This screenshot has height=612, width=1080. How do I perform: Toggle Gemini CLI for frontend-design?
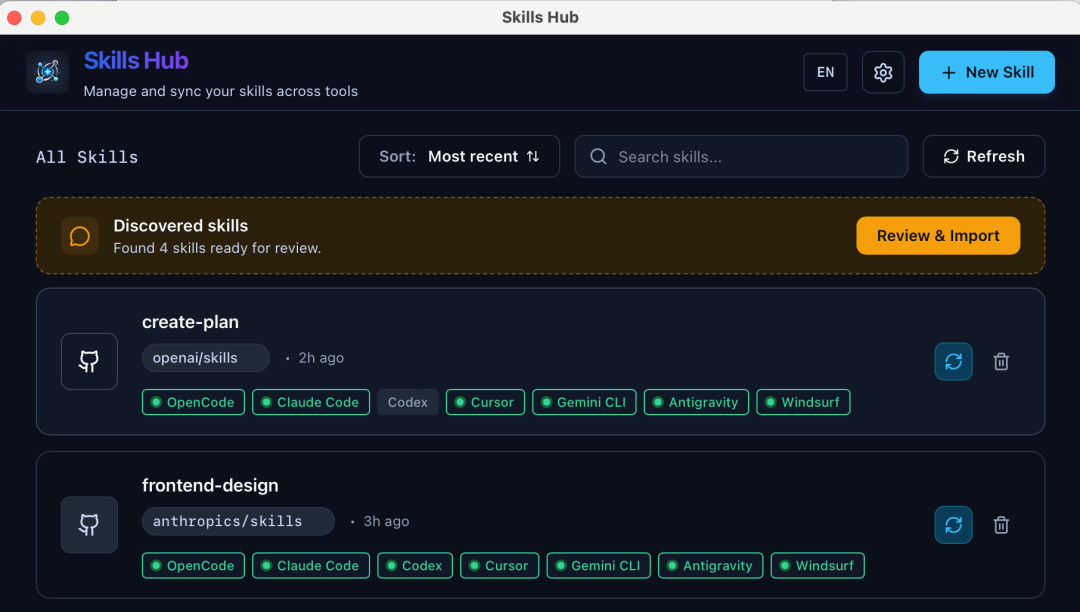tap(599, 566)
